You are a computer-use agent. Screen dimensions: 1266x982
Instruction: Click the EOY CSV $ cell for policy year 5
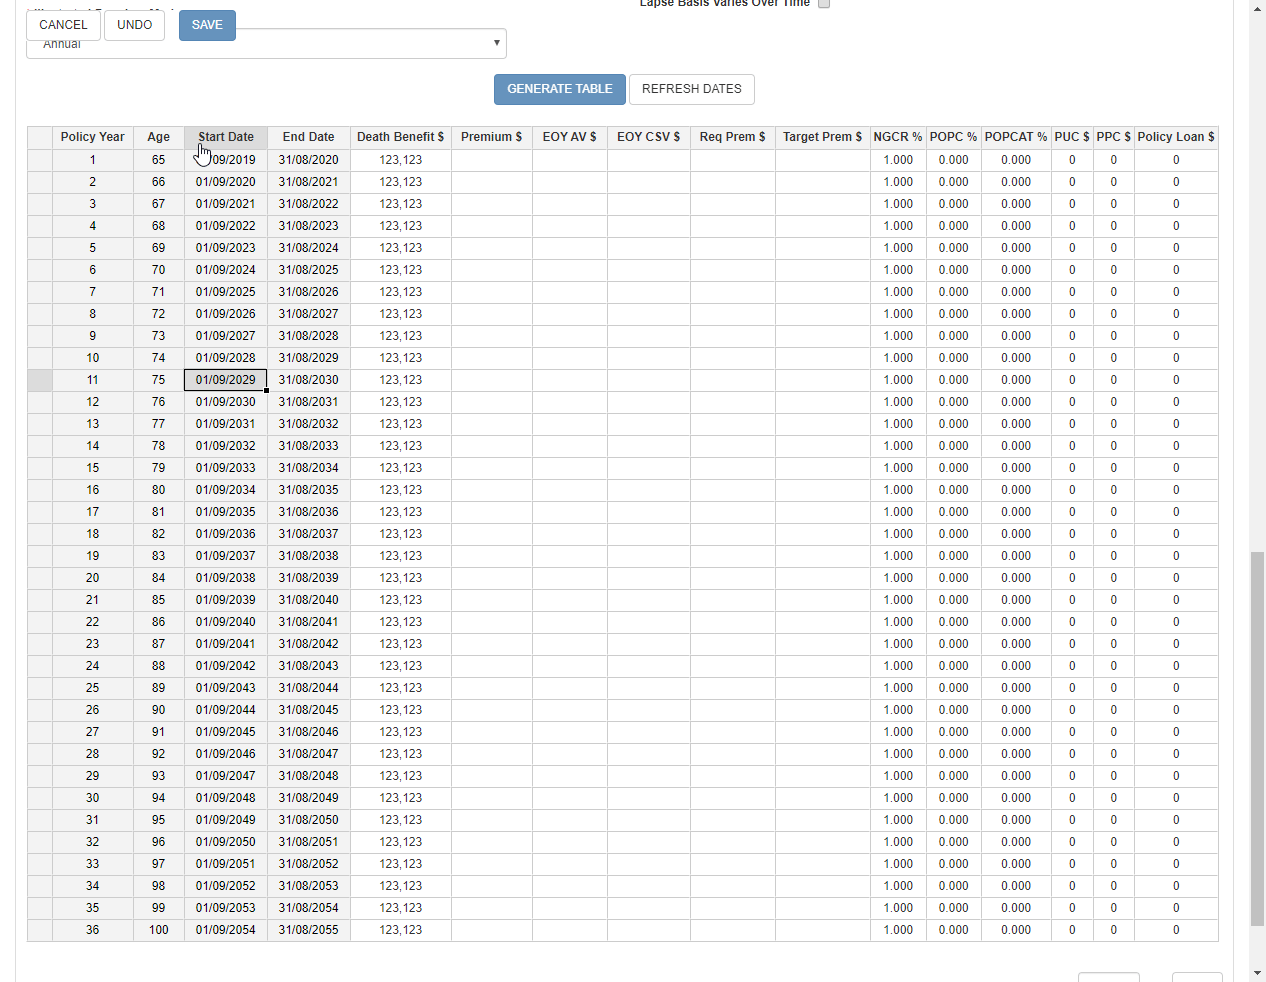648,248
